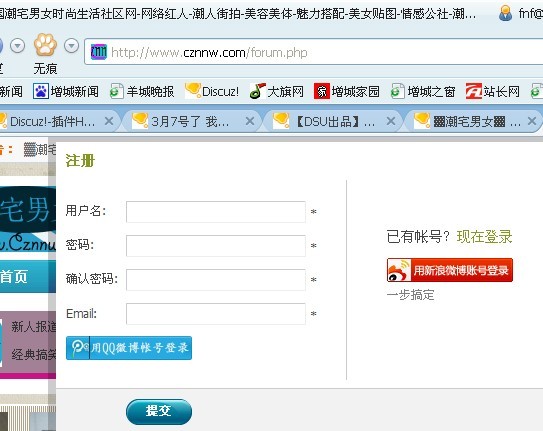Click the 增城新闻 paw bookmark icon
The width and height of the screenshot is (543, 431).
[x=41, y=91]
